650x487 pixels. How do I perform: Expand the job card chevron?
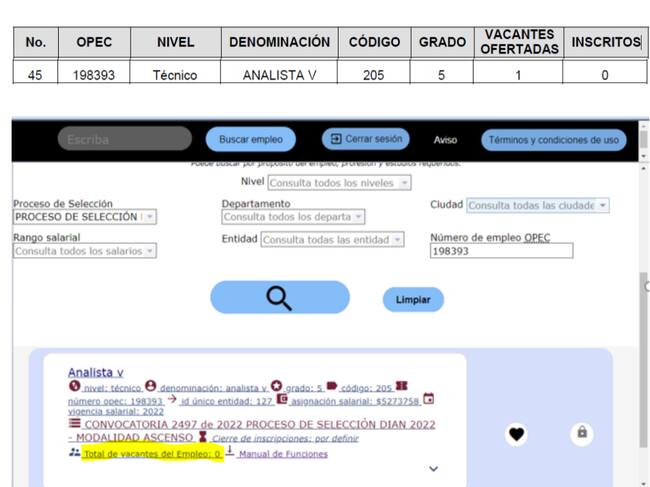click(433, 468)
